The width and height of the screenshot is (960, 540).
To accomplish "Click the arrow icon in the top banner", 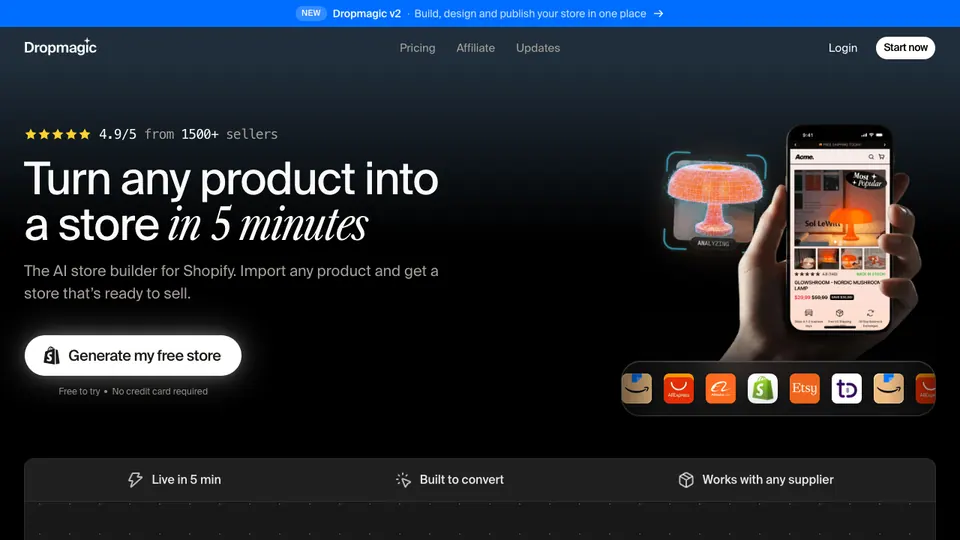I will click(x=658, y=13).
